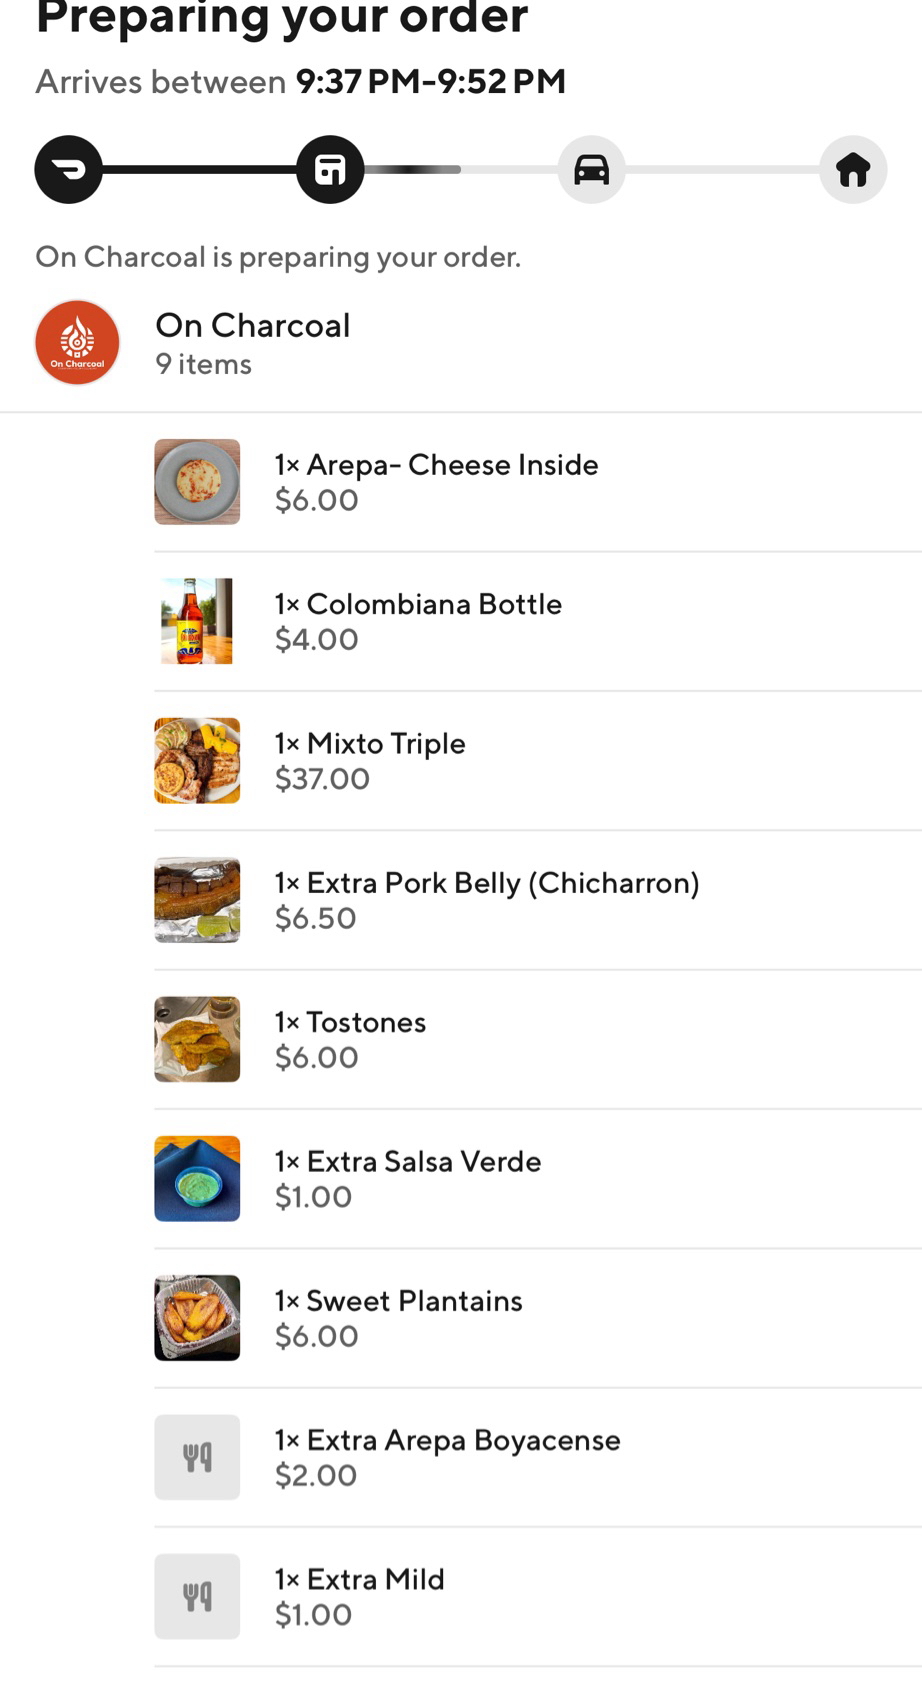This screenshot has width=922, height=1697.
Task: Open the On Charcoal store name link
Action: [253, 326]
